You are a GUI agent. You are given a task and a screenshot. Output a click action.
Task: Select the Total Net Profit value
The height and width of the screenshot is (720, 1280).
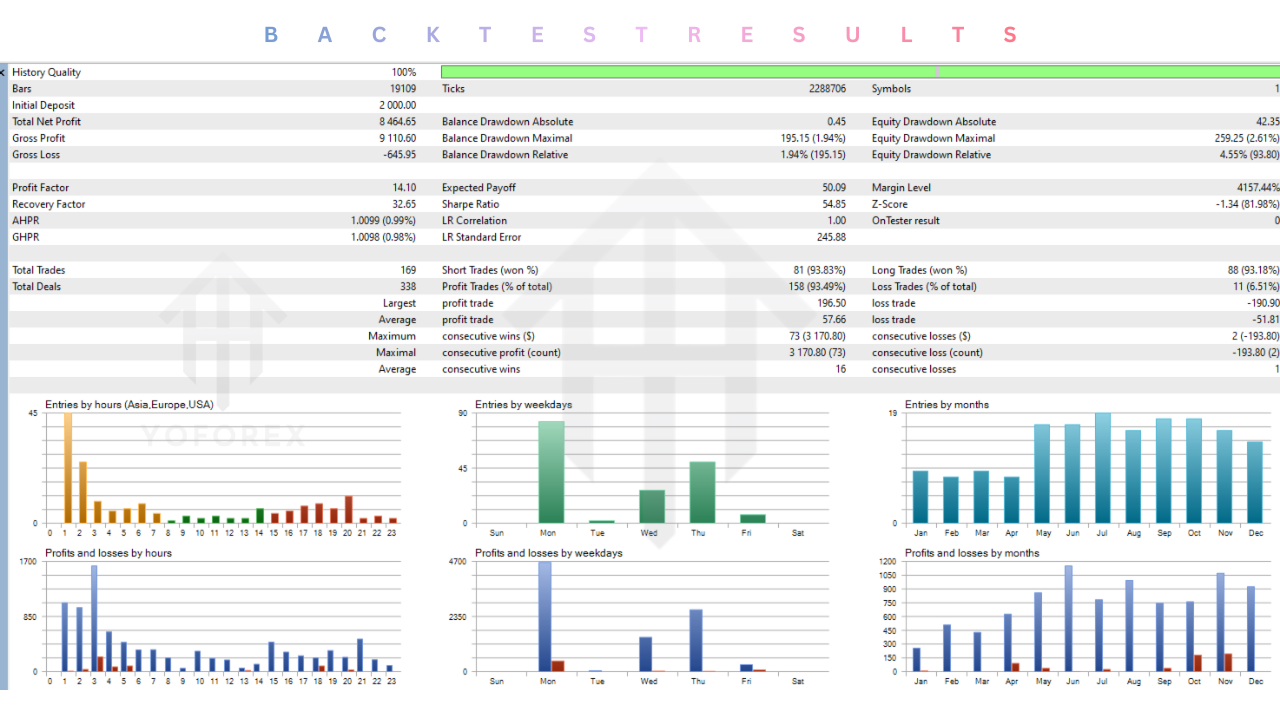pos(397,122)
